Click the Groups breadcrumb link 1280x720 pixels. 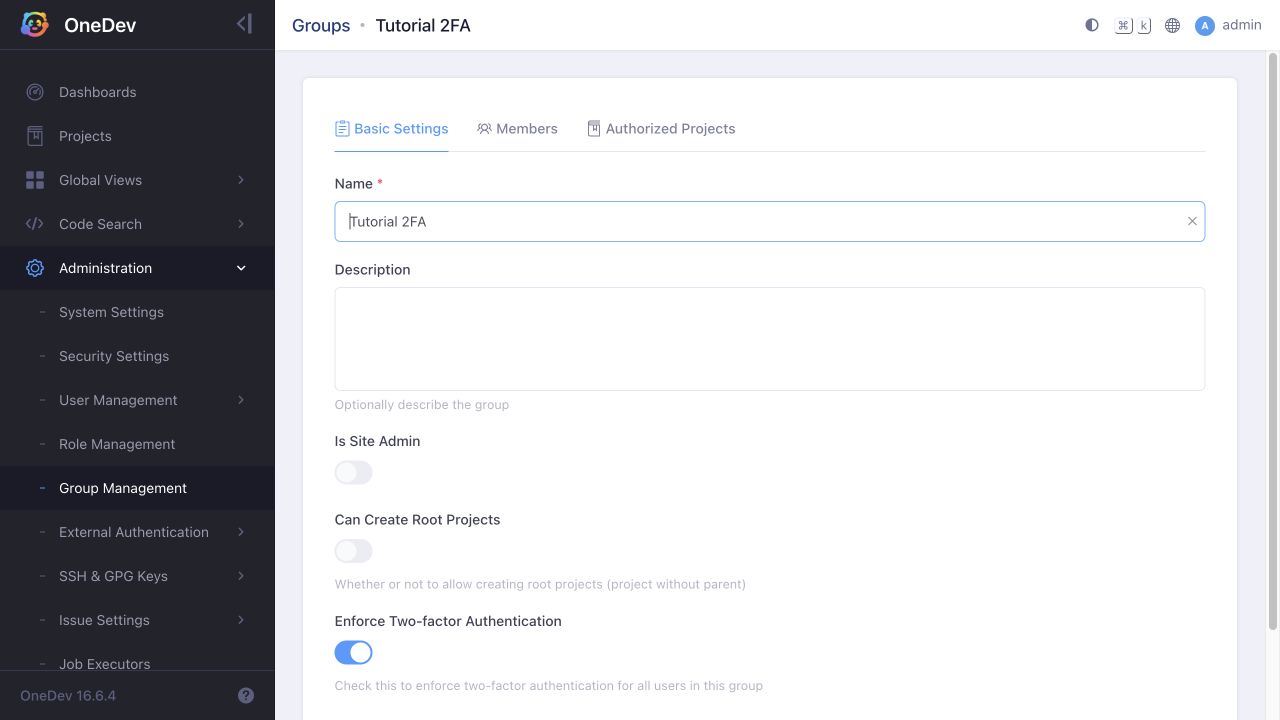tap(321, 25)
